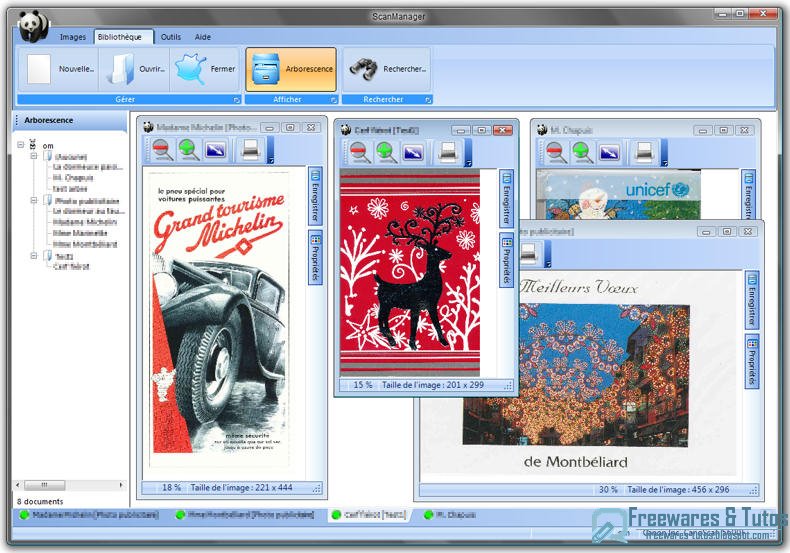The width and height of the screenshot is (790, 553).
Task: Open toolbar overflow dropdown in Michelin window
Action: tap(270, 151)
